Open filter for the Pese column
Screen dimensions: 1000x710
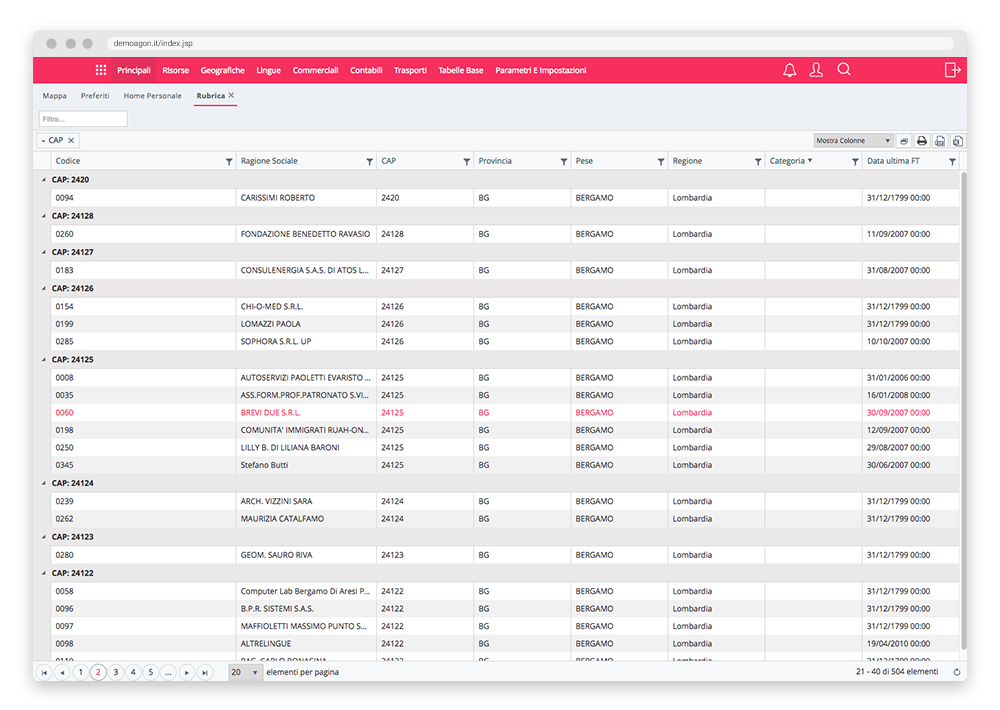tap(661, 162)
